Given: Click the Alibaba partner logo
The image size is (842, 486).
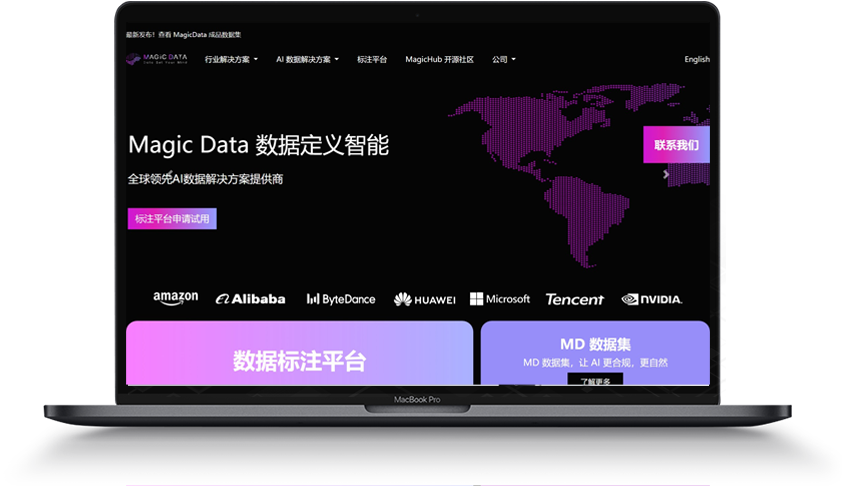Looking at the screenshot, I should coord(251,299).
